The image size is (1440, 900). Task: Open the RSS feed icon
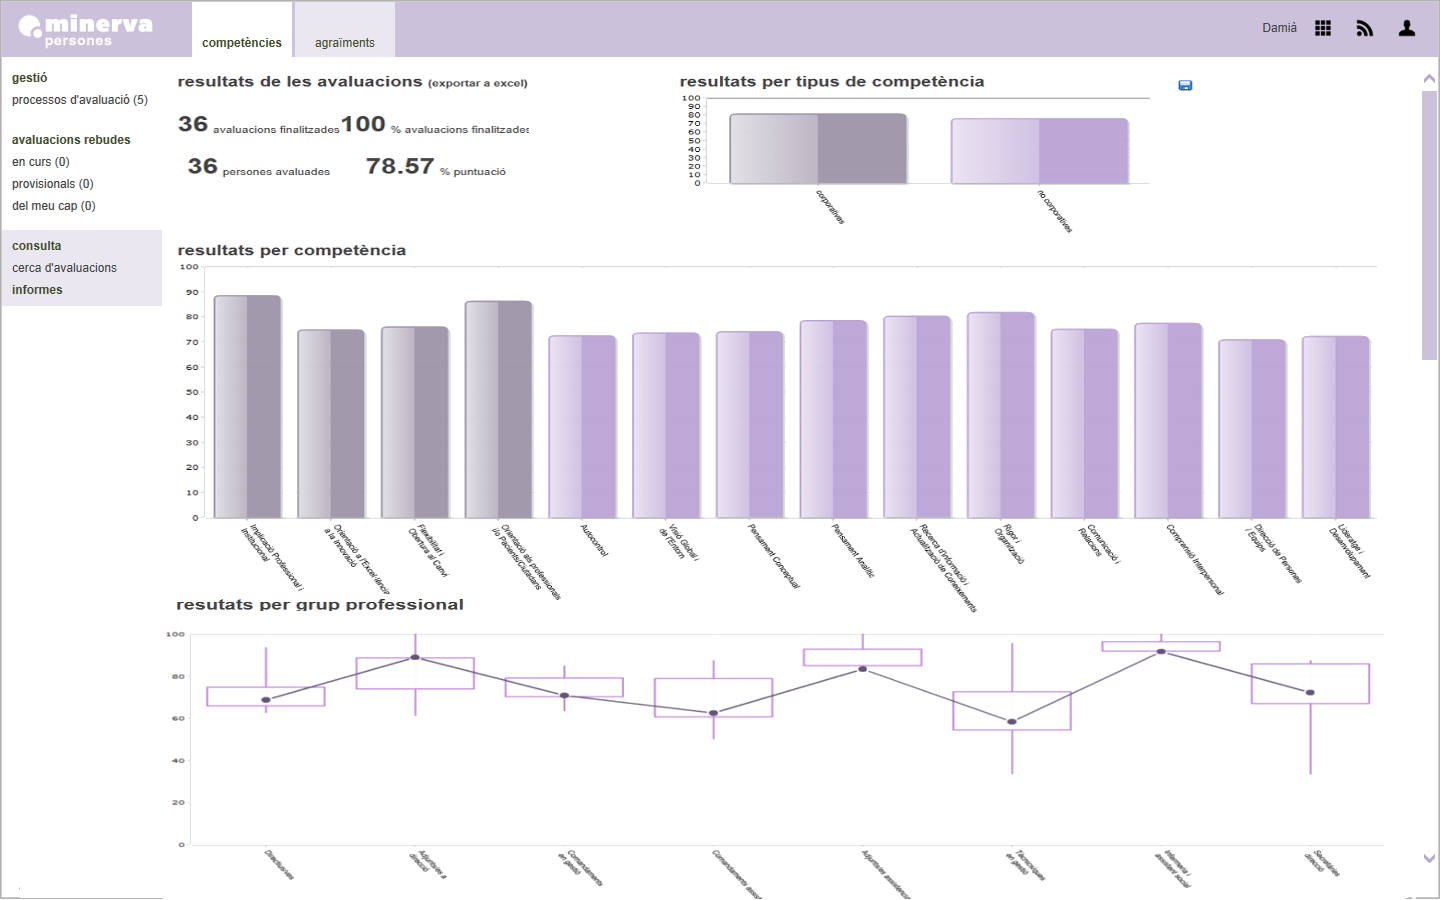(x=1365, y=28)
